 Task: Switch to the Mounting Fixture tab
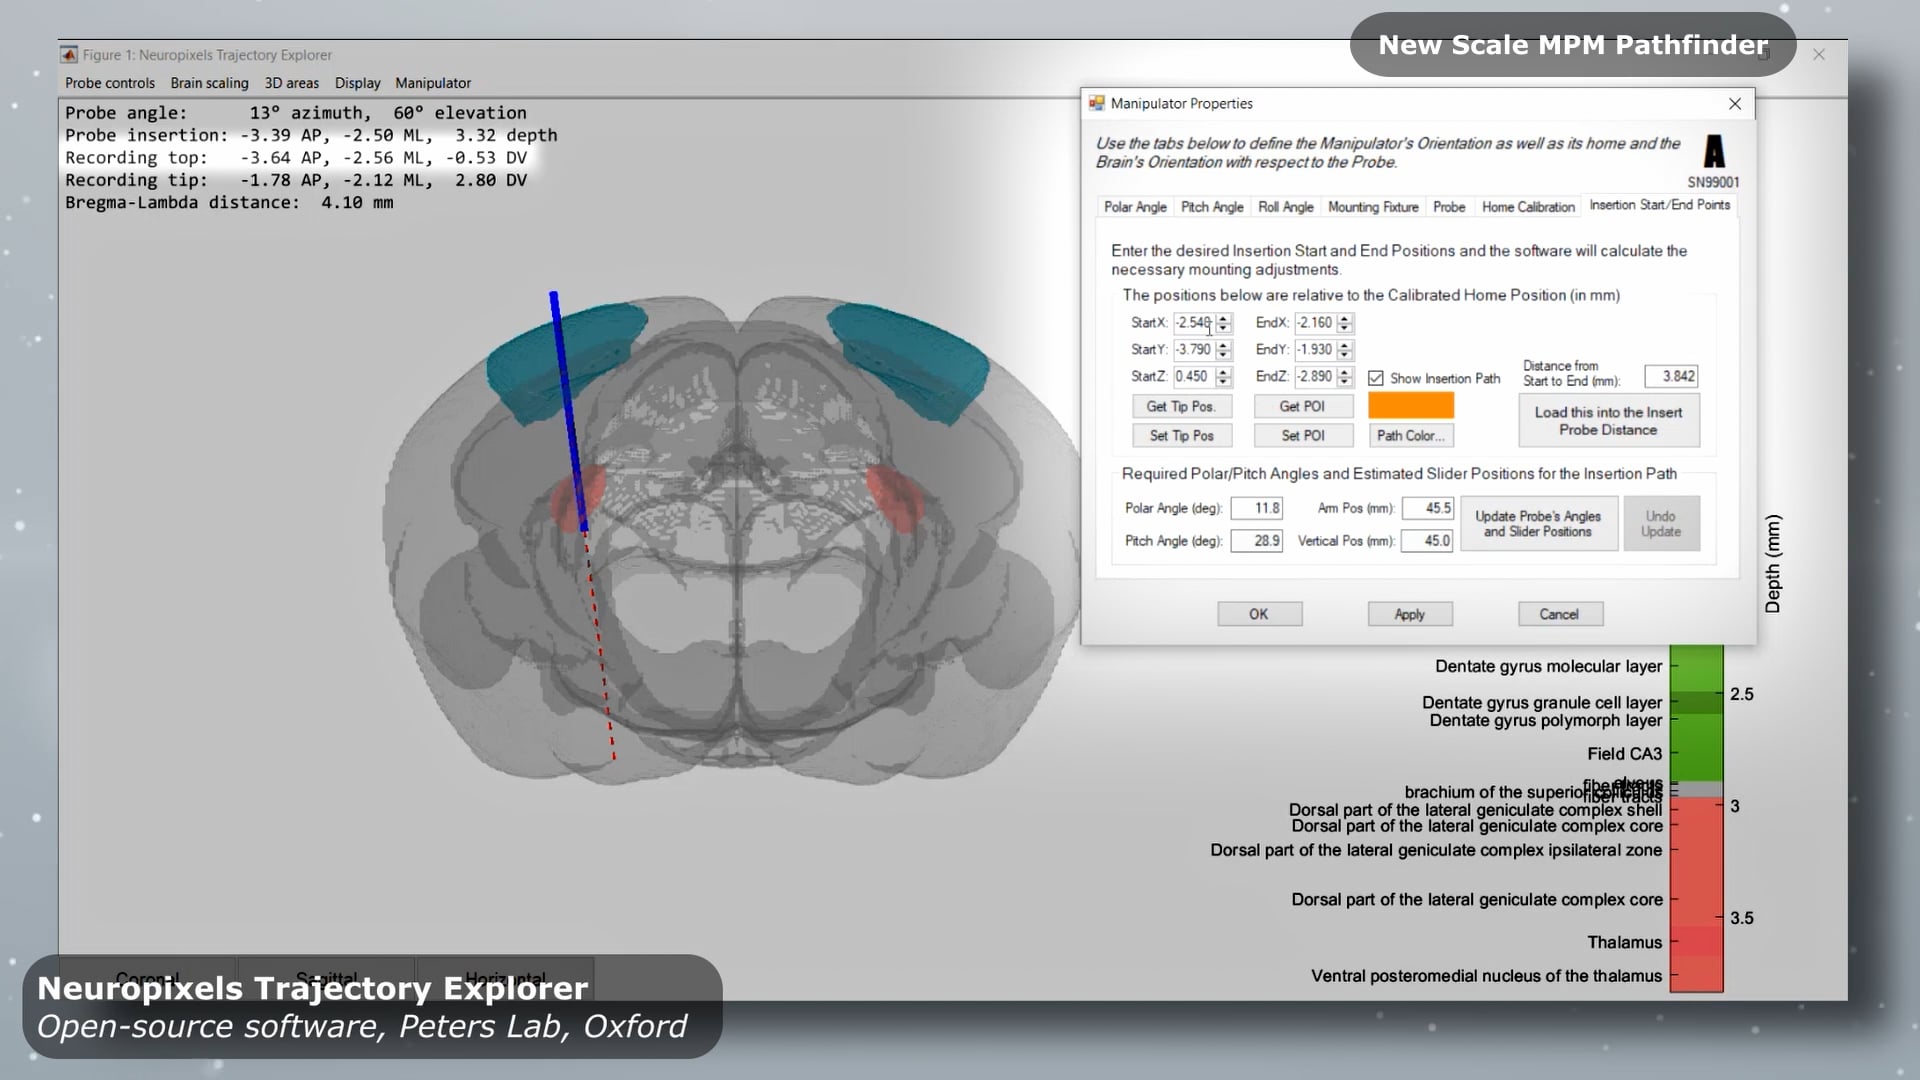click(x=1373, y=207)
